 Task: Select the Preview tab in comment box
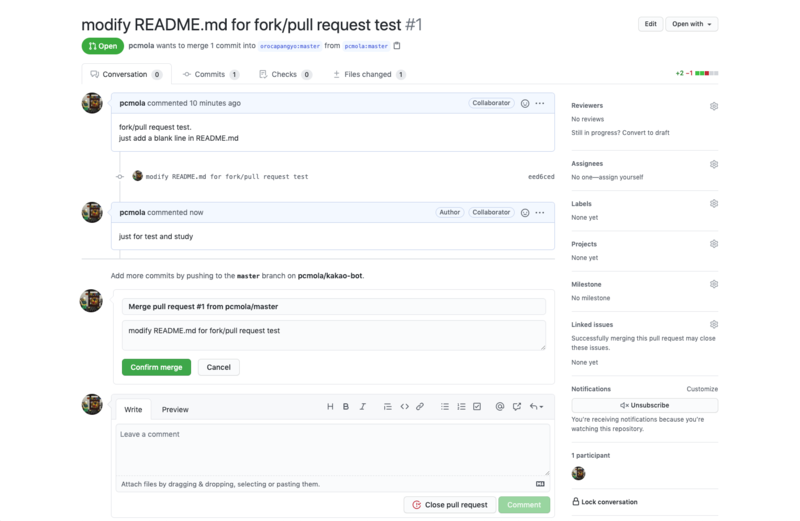[175, 410]
